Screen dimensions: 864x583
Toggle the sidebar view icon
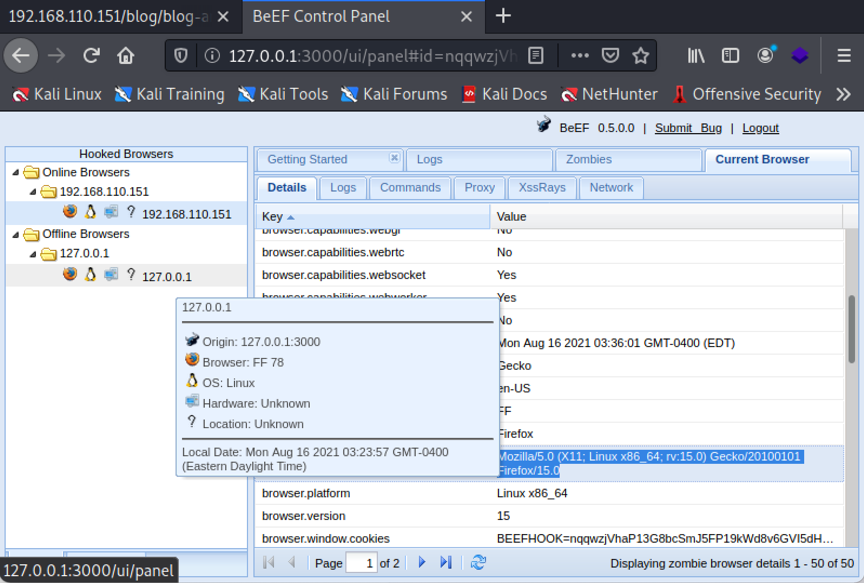730,56
